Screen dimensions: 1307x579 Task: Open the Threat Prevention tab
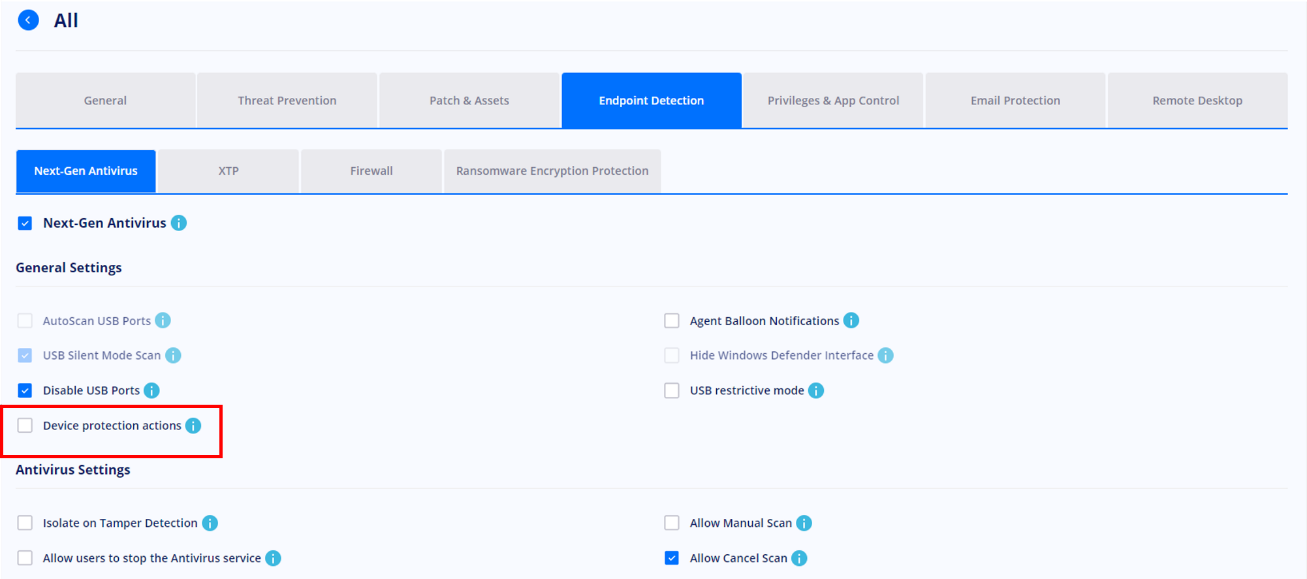click(287, 100)
